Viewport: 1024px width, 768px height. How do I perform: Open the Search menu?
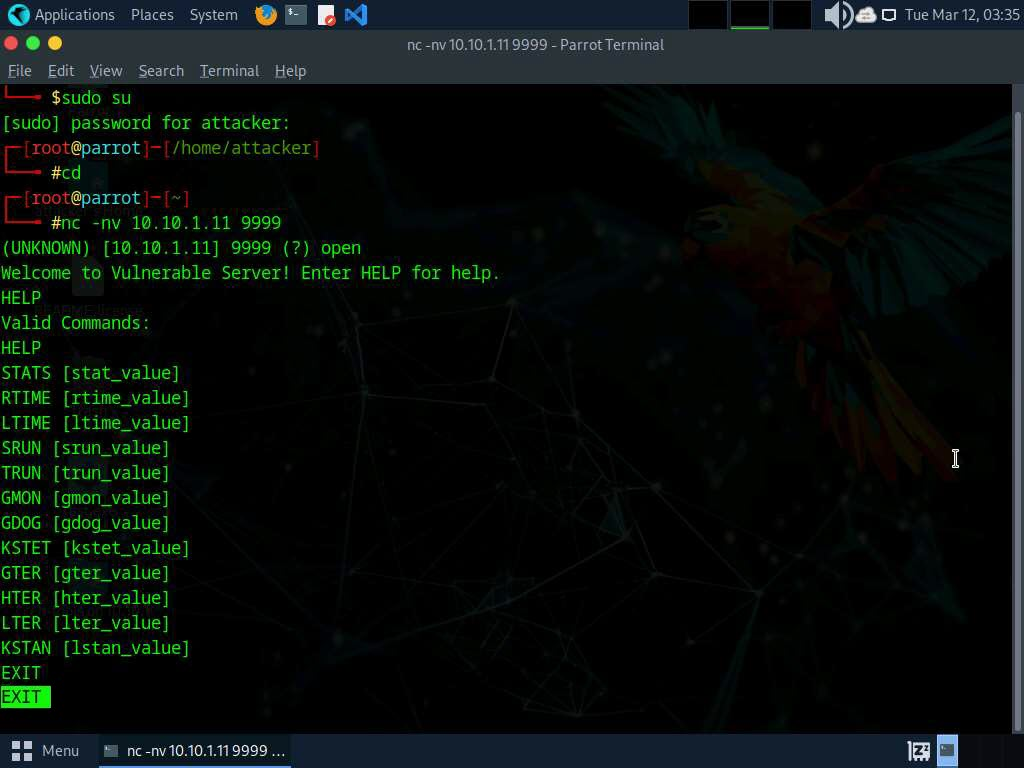tap(161, 71)
